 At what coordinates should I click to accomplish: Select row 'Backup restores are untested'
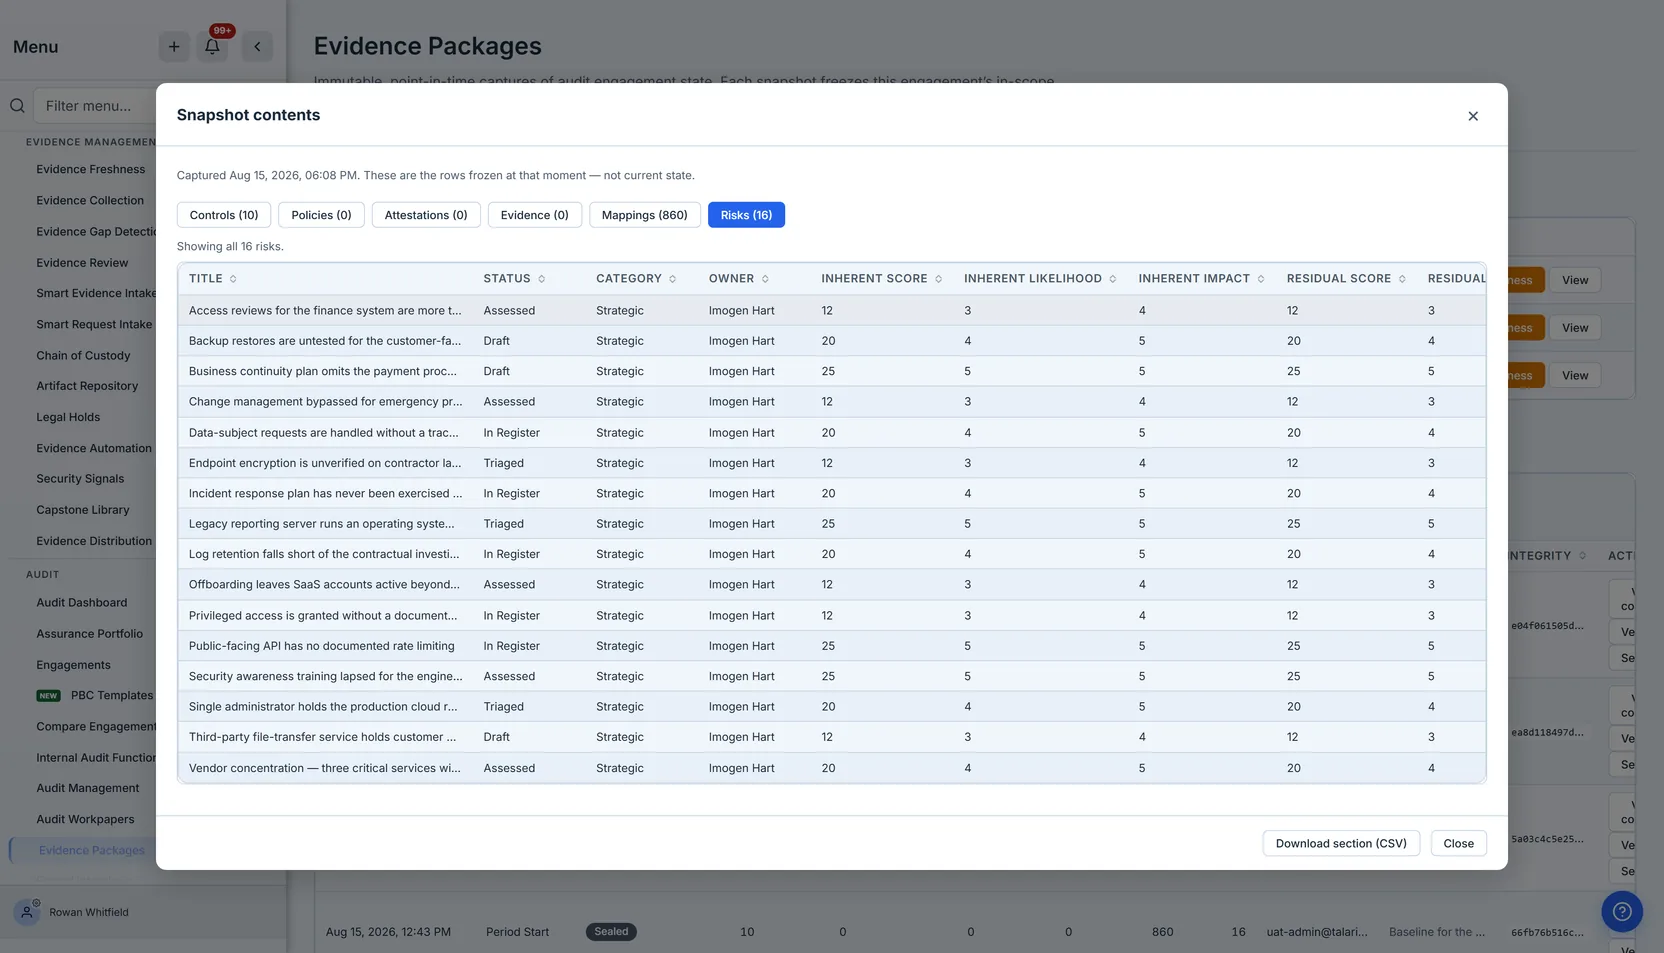(832, 341)
